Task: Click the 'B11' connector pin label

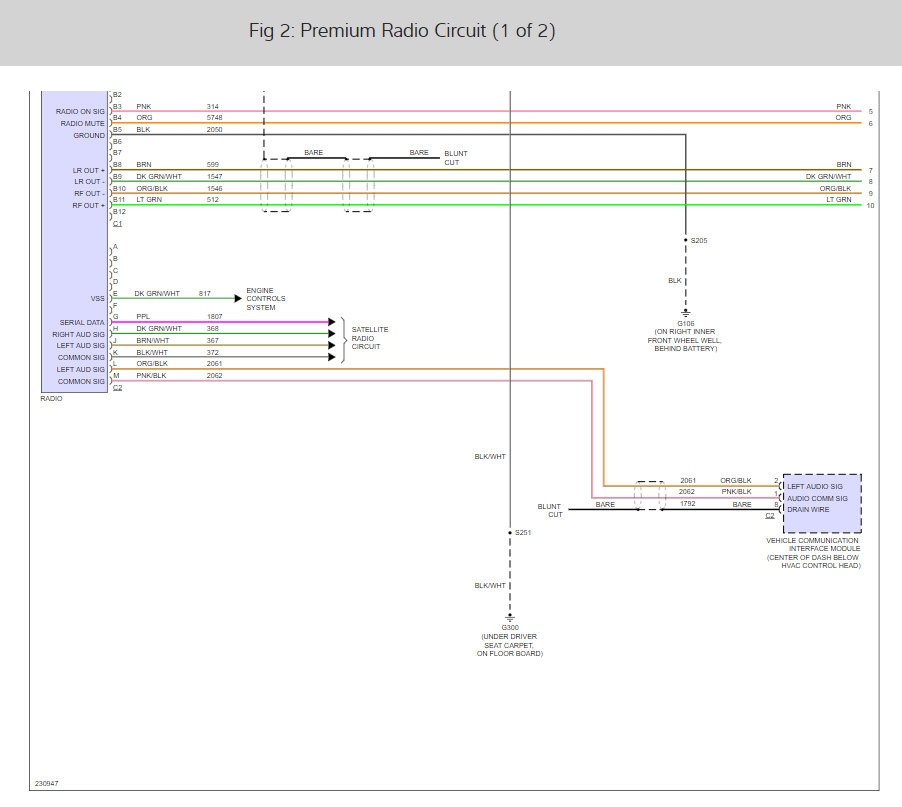Action: pos(119,200)
